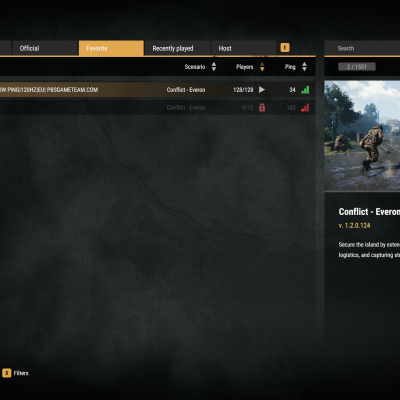Click the Players column header label

245,67
